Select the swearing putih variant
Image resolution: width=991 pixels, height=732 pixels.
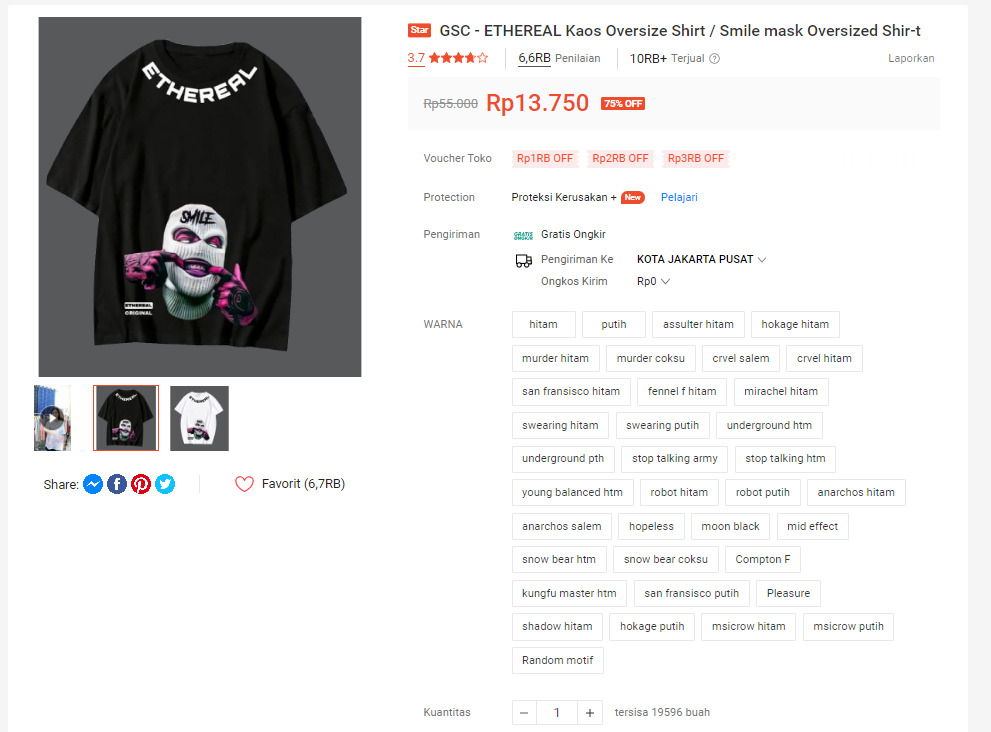point(662,425)
